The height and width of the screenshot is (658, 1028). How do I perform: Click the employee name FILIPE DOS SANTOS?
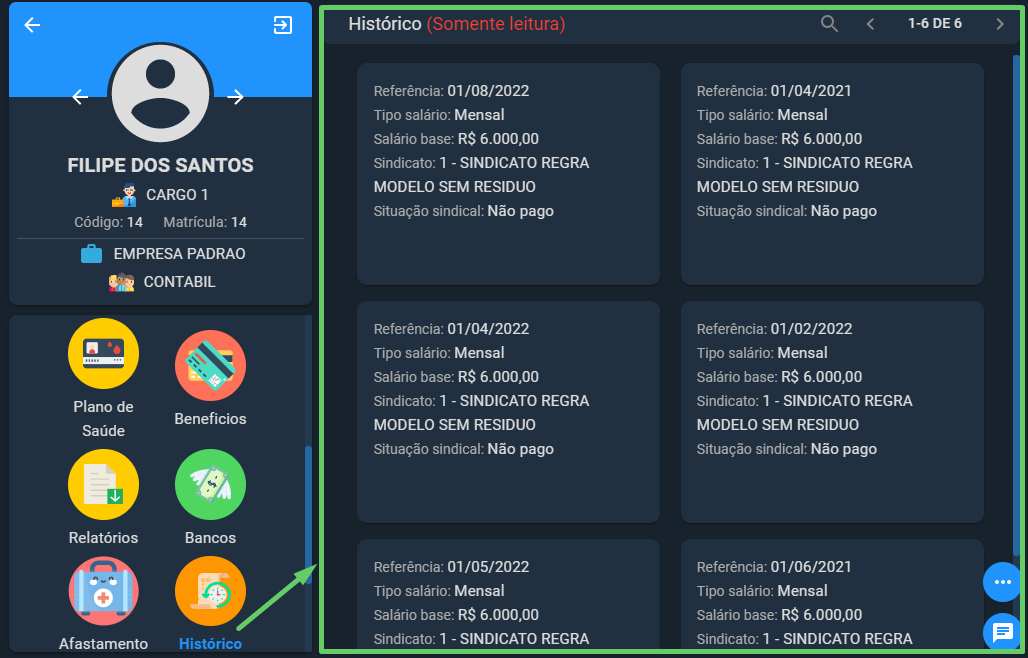(x=161, y=165)
